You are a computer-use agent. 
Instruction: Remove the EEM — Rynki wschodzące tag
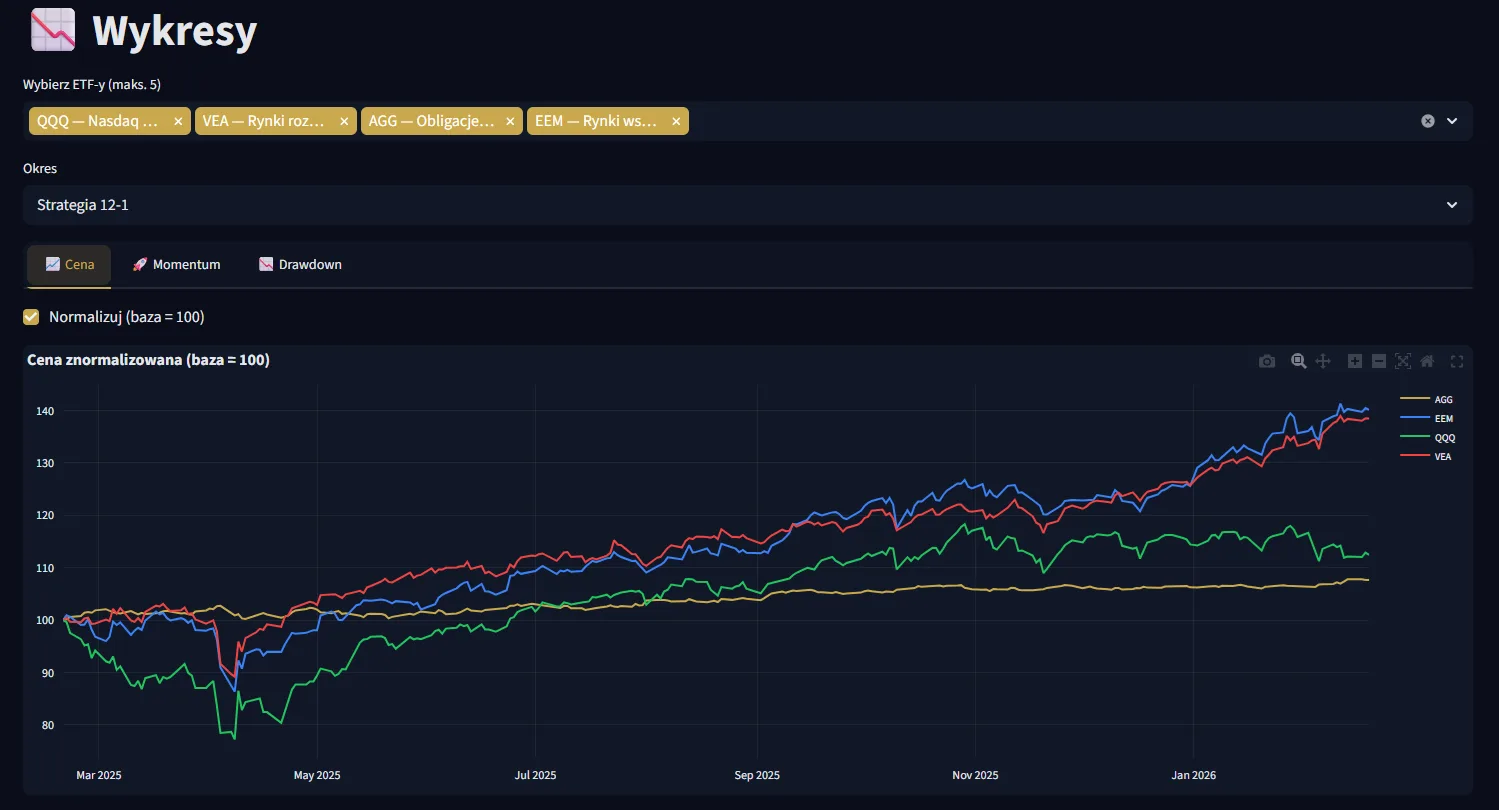676,121
